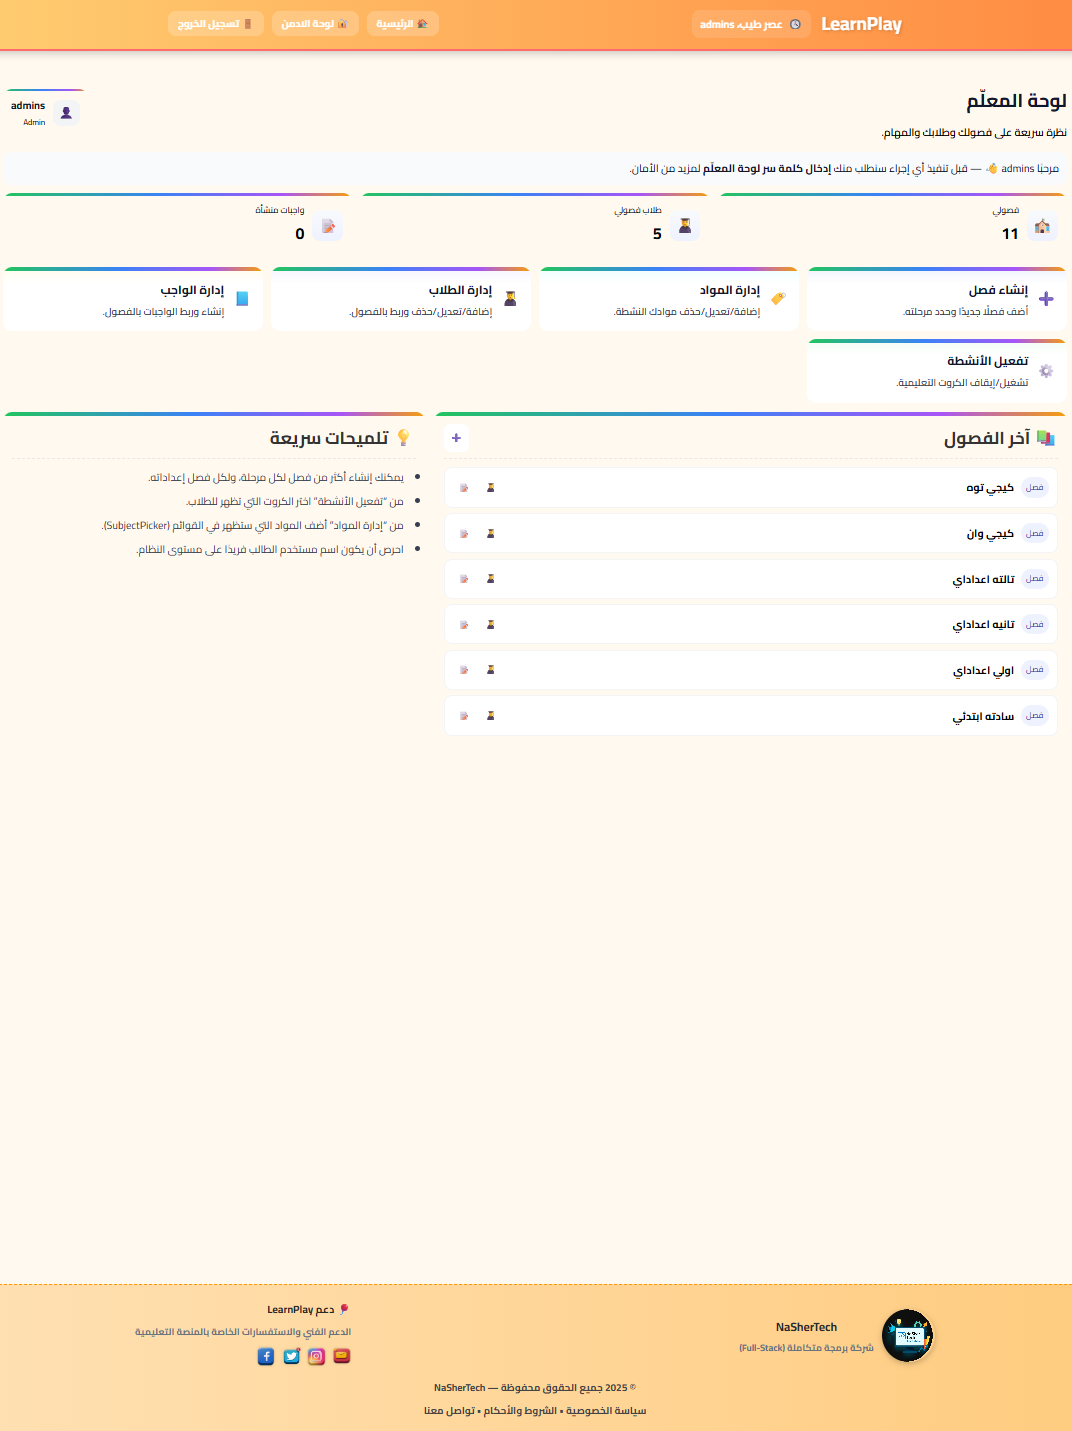Click the email envelope icon in the footer

pyautogui.click(x=342, y=1356)
